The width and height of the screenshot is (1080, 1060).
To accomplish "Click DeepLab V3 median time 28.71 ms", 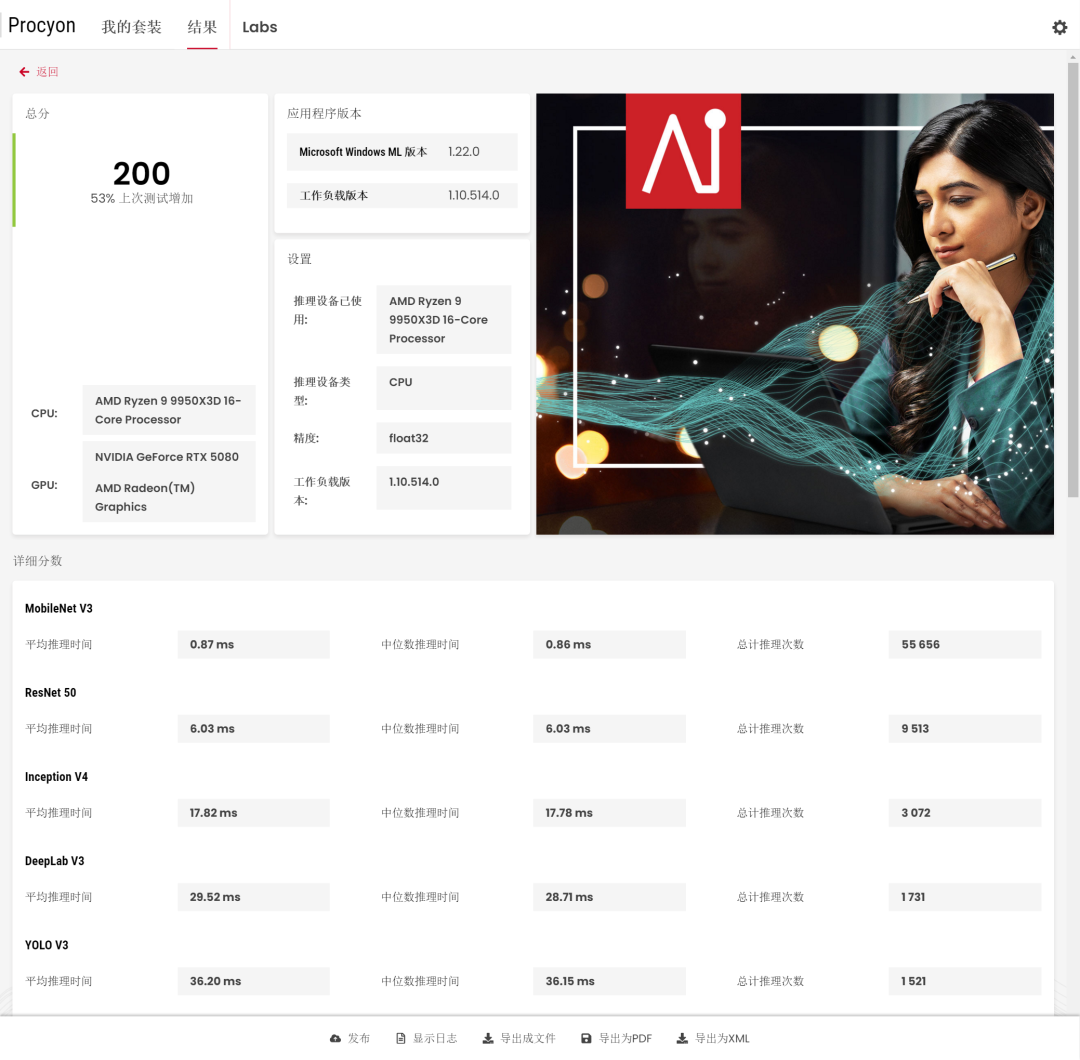I will click(x=609, y=897).
